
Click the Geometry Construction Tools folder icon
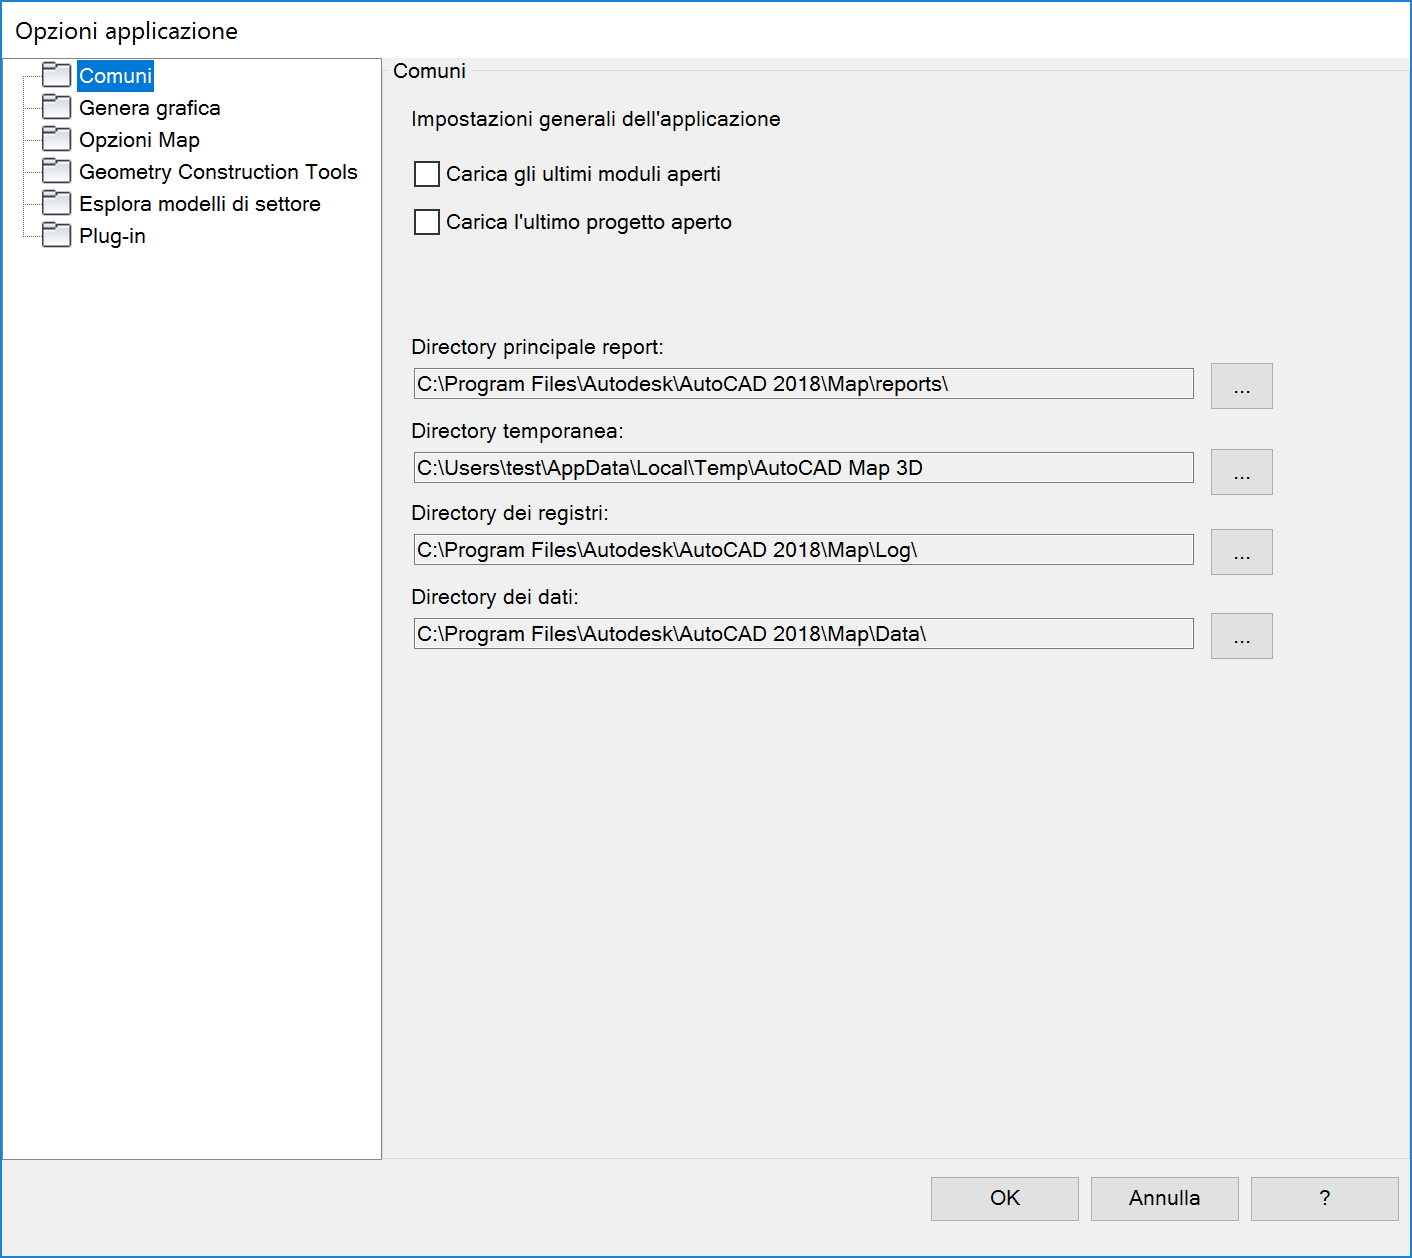(56, 171)
